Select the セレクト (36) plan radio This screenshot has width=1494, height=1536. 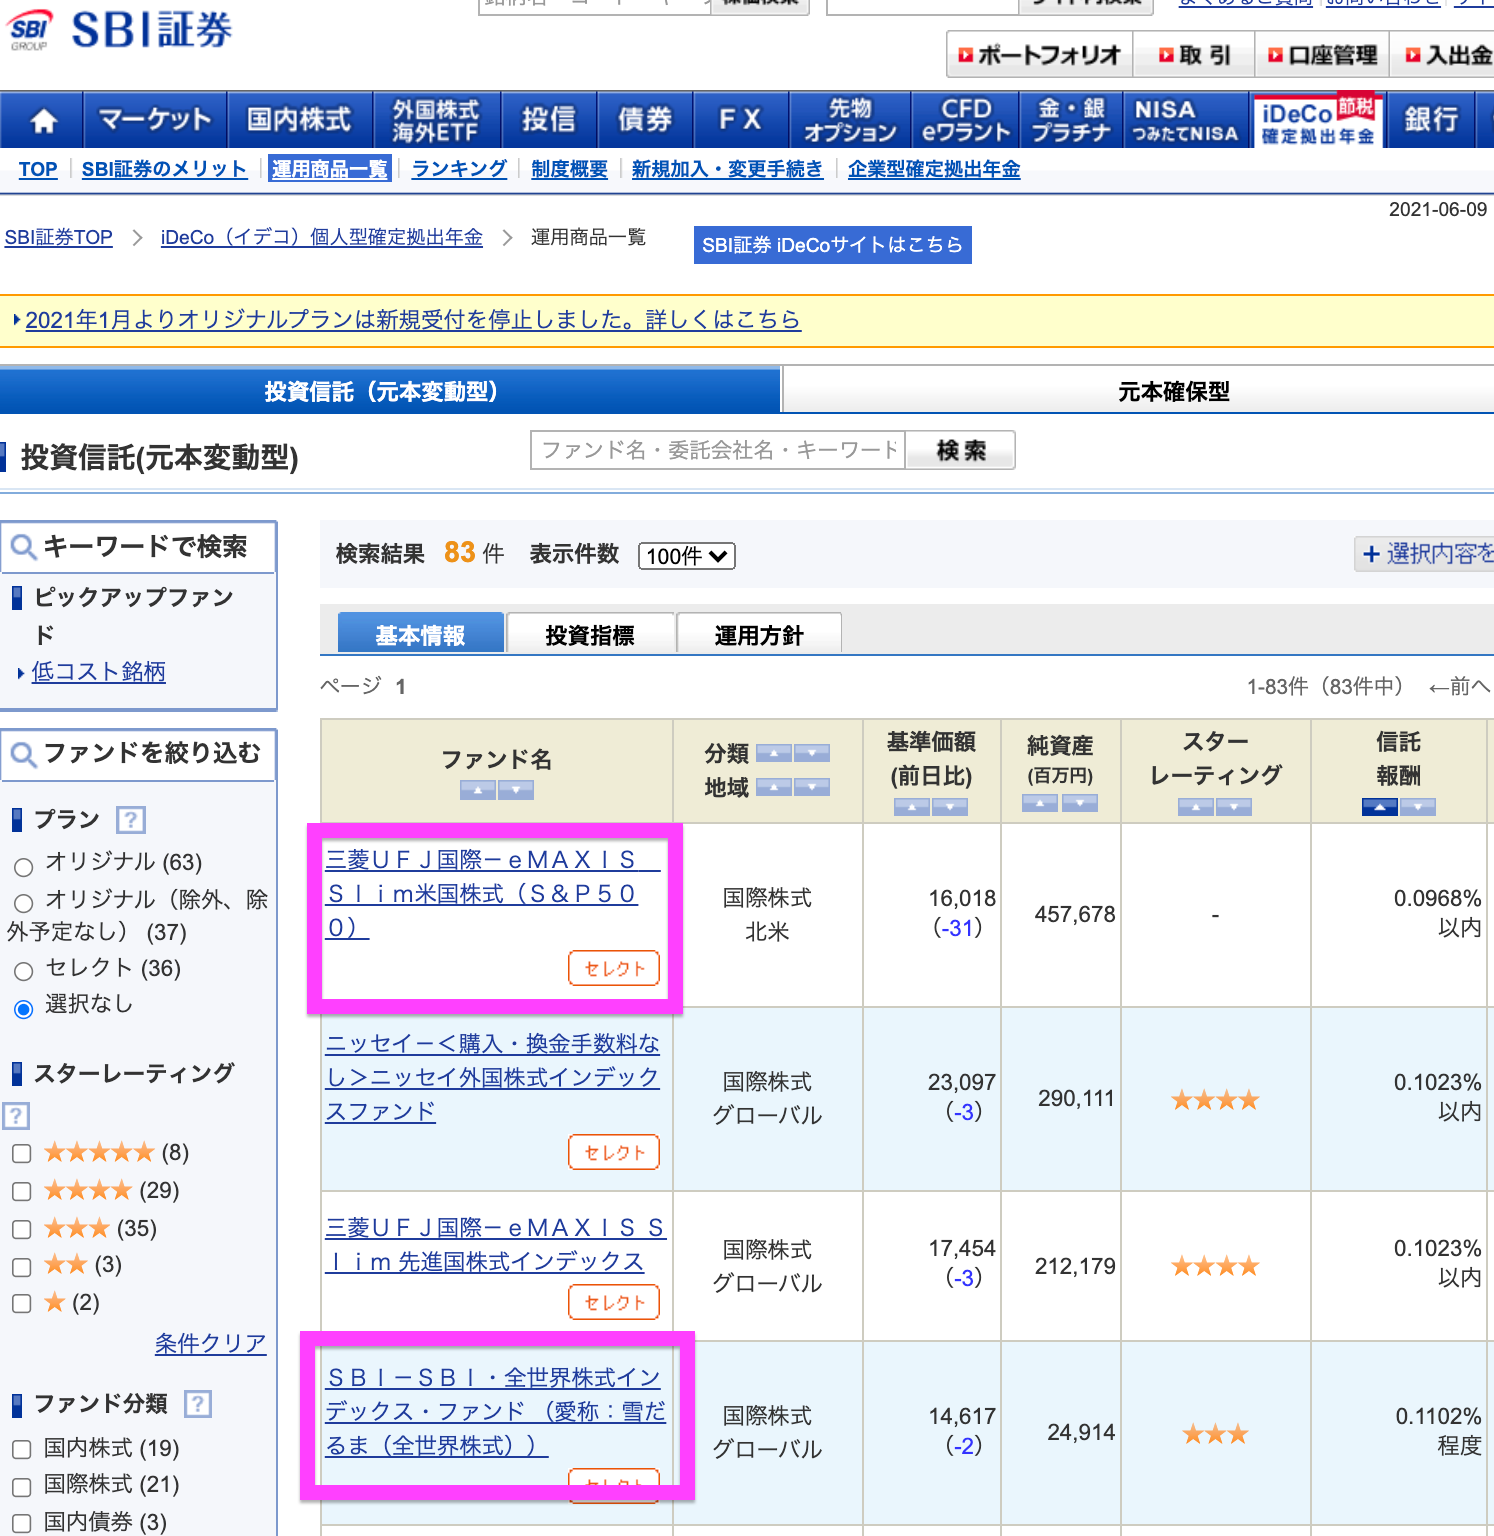coord(24,970)
